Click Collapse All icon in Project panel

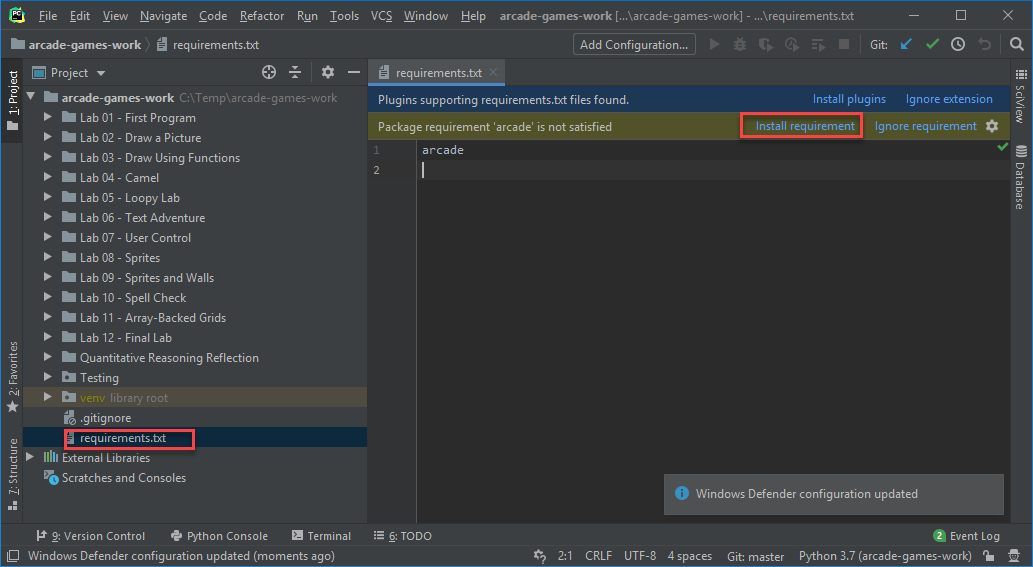click(x=295, y=72)
